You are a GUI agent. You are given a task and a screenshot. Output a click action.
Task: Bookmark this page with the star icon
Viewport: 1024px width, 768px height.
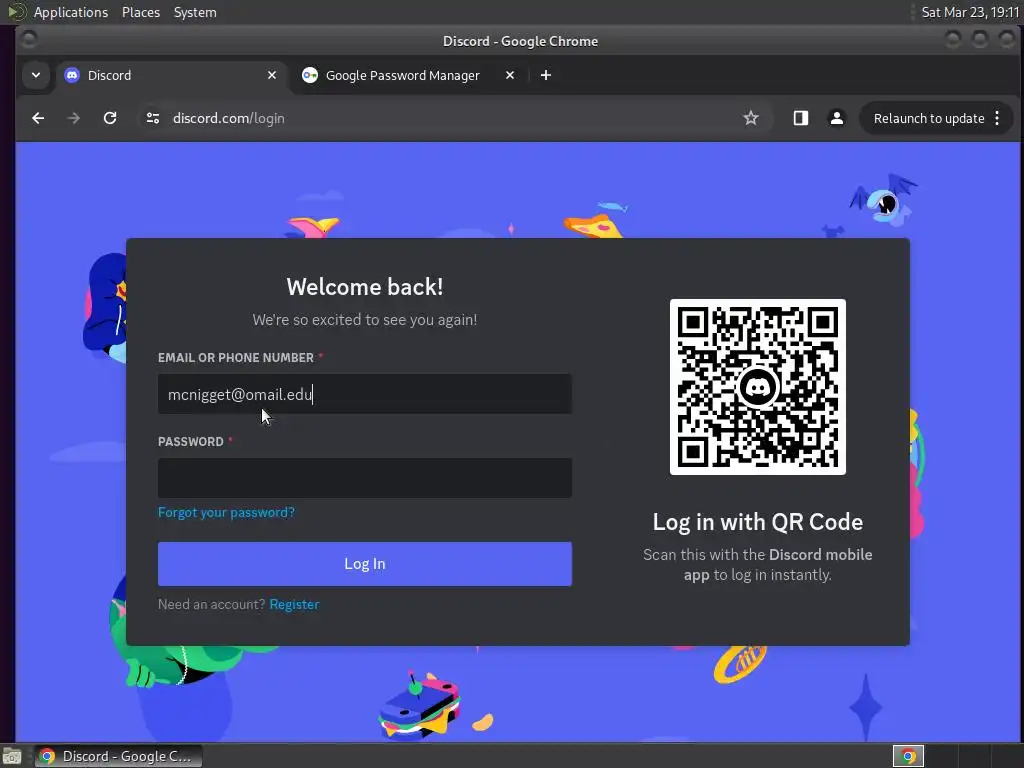tap(751, 118)
